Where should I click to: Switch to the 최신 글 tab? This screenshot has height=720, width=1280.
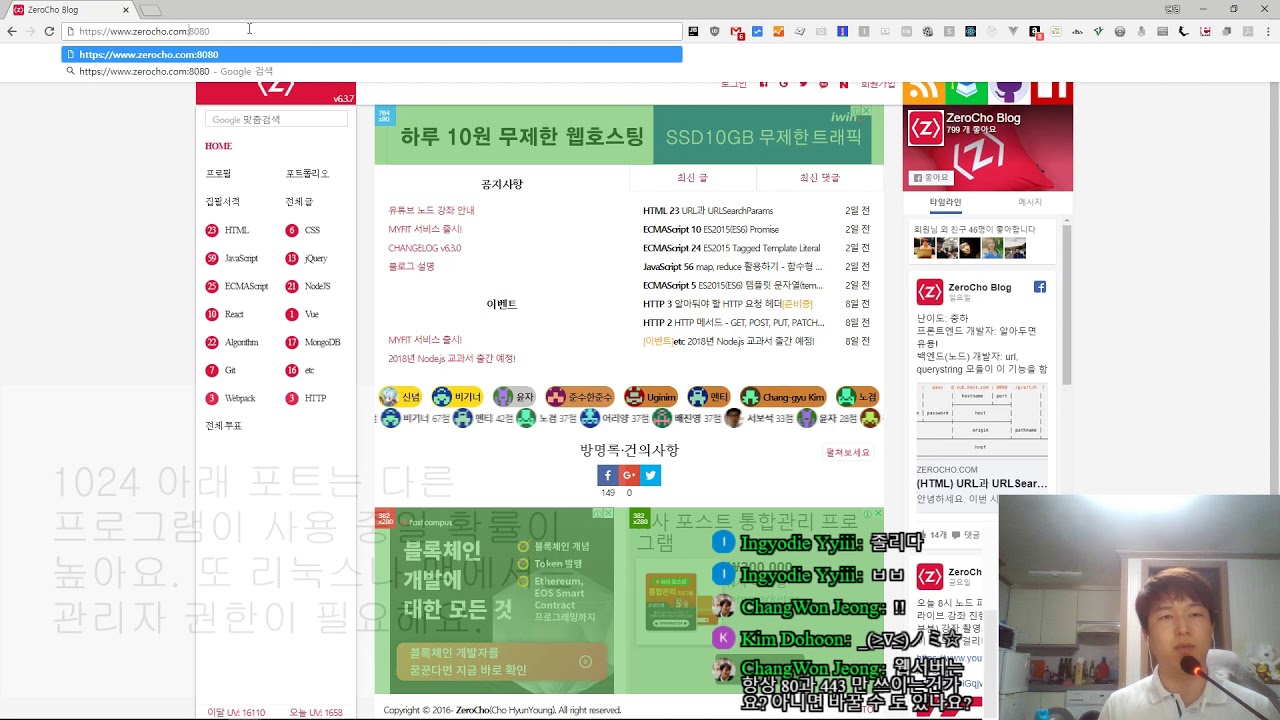tap(693, 178)
